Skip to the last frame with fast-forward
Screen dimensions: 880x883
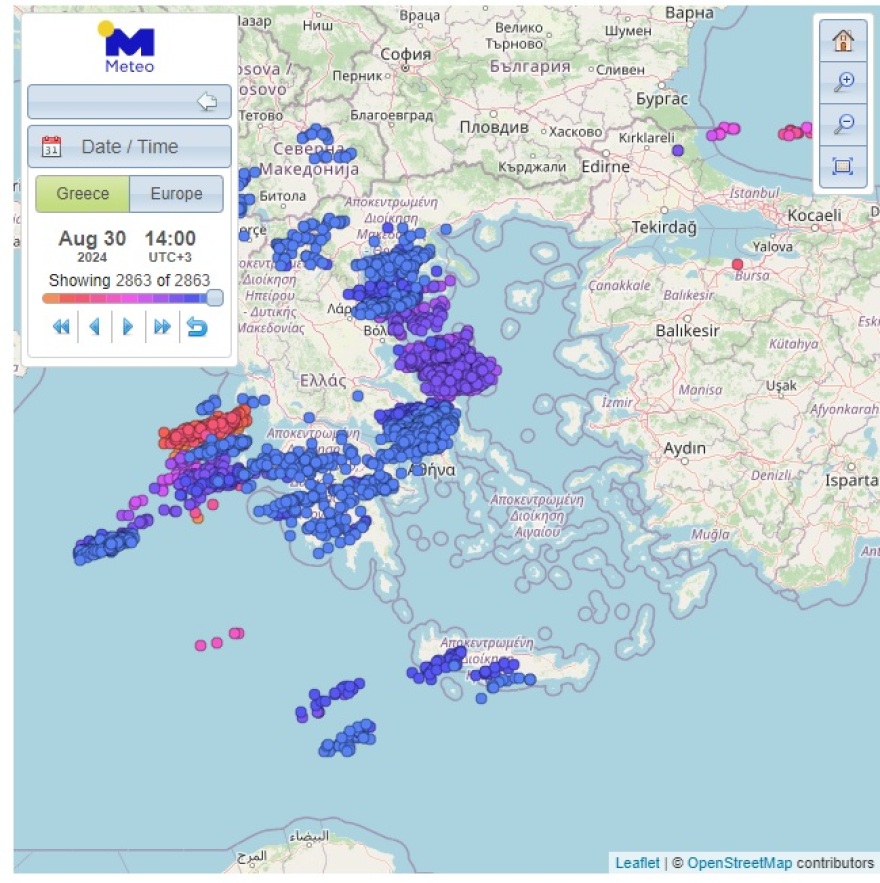pos(163,326)
